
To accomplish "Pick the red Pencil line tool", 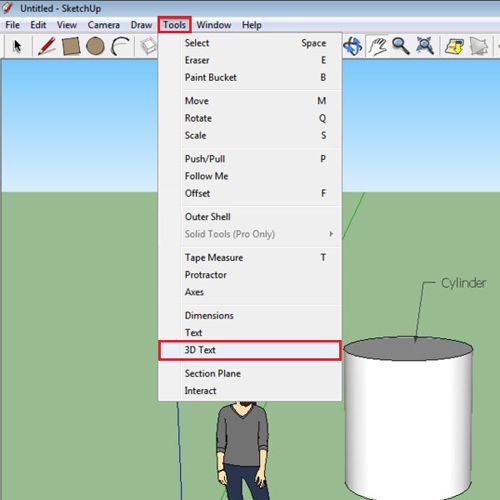I will pos(47,46).
